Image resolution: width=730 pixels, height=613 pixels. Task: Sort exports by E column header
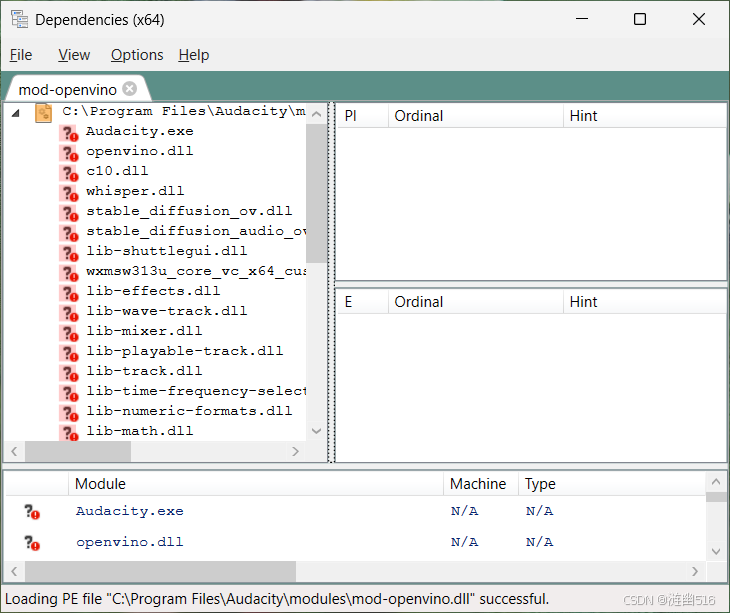click(x=362, y=302)
